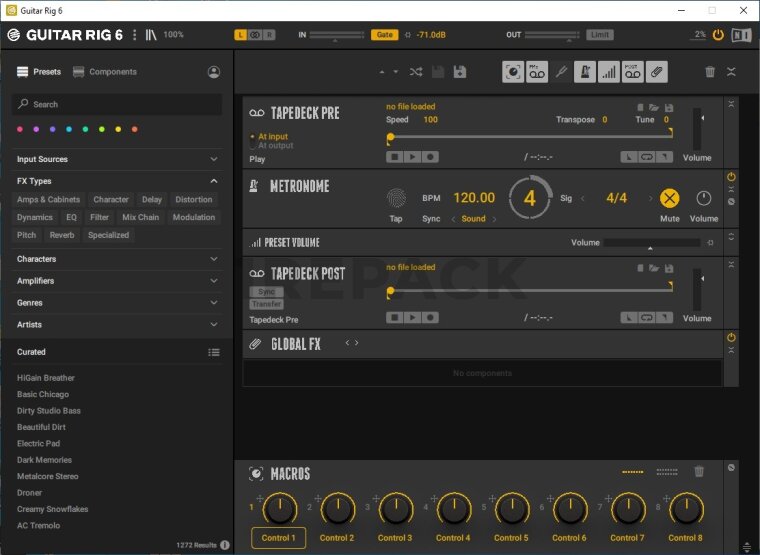Toggle the metronome Mute button

pos(670,198)
